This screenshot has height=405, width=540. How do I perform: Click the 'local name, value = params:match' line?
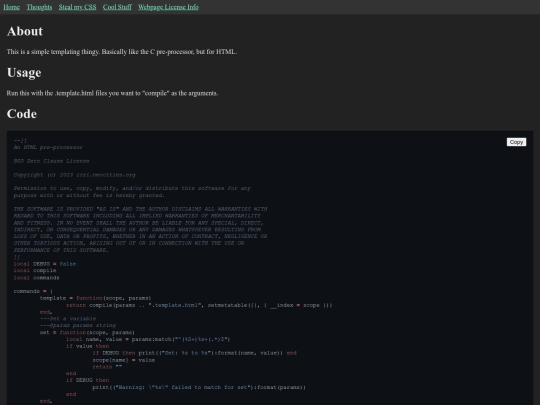click(148, 339)
